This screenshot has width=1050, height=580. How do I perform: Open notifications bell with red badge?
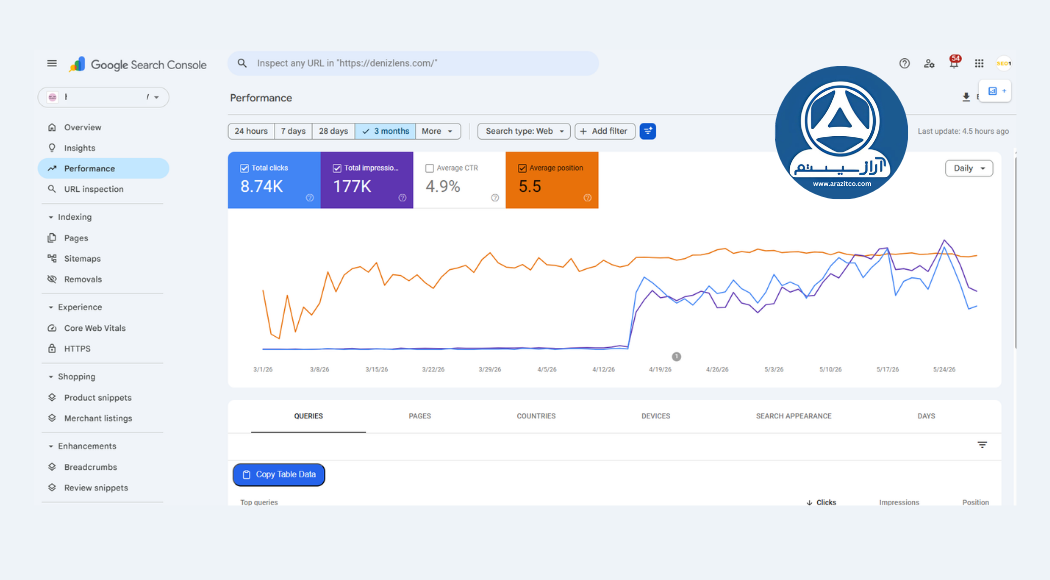(954, 62)
